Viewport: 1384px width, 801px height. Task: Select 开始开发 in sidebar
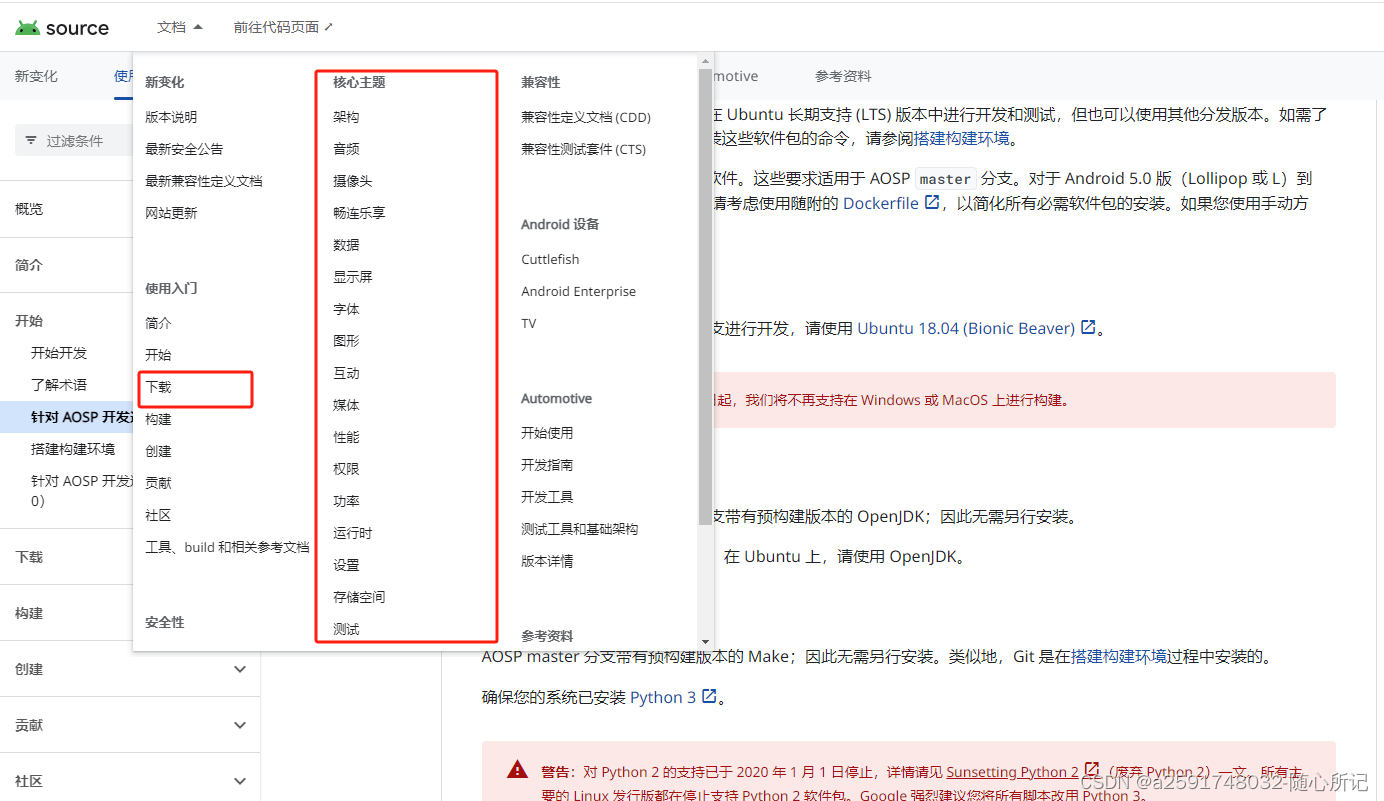[x=59, y=353]
